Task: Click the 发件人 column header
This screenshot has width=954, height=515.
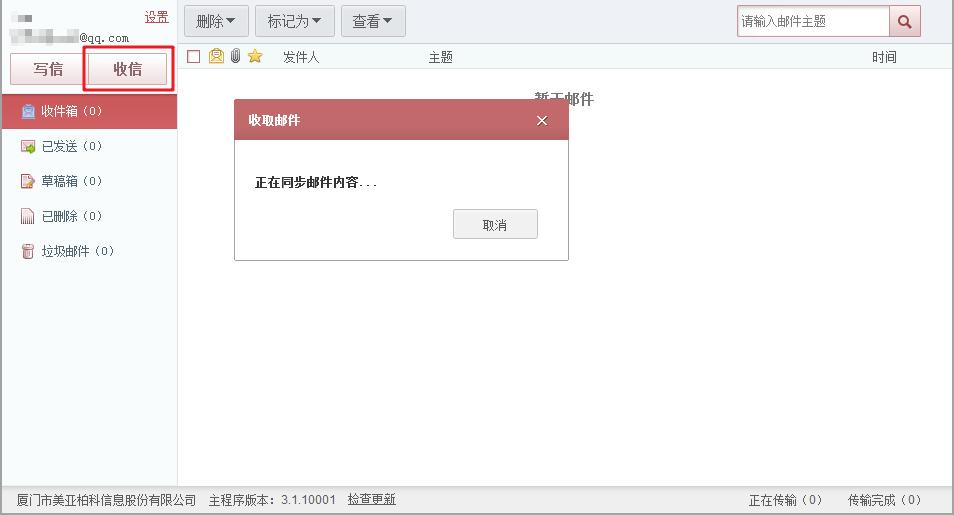Action: (x=301, y=57)
